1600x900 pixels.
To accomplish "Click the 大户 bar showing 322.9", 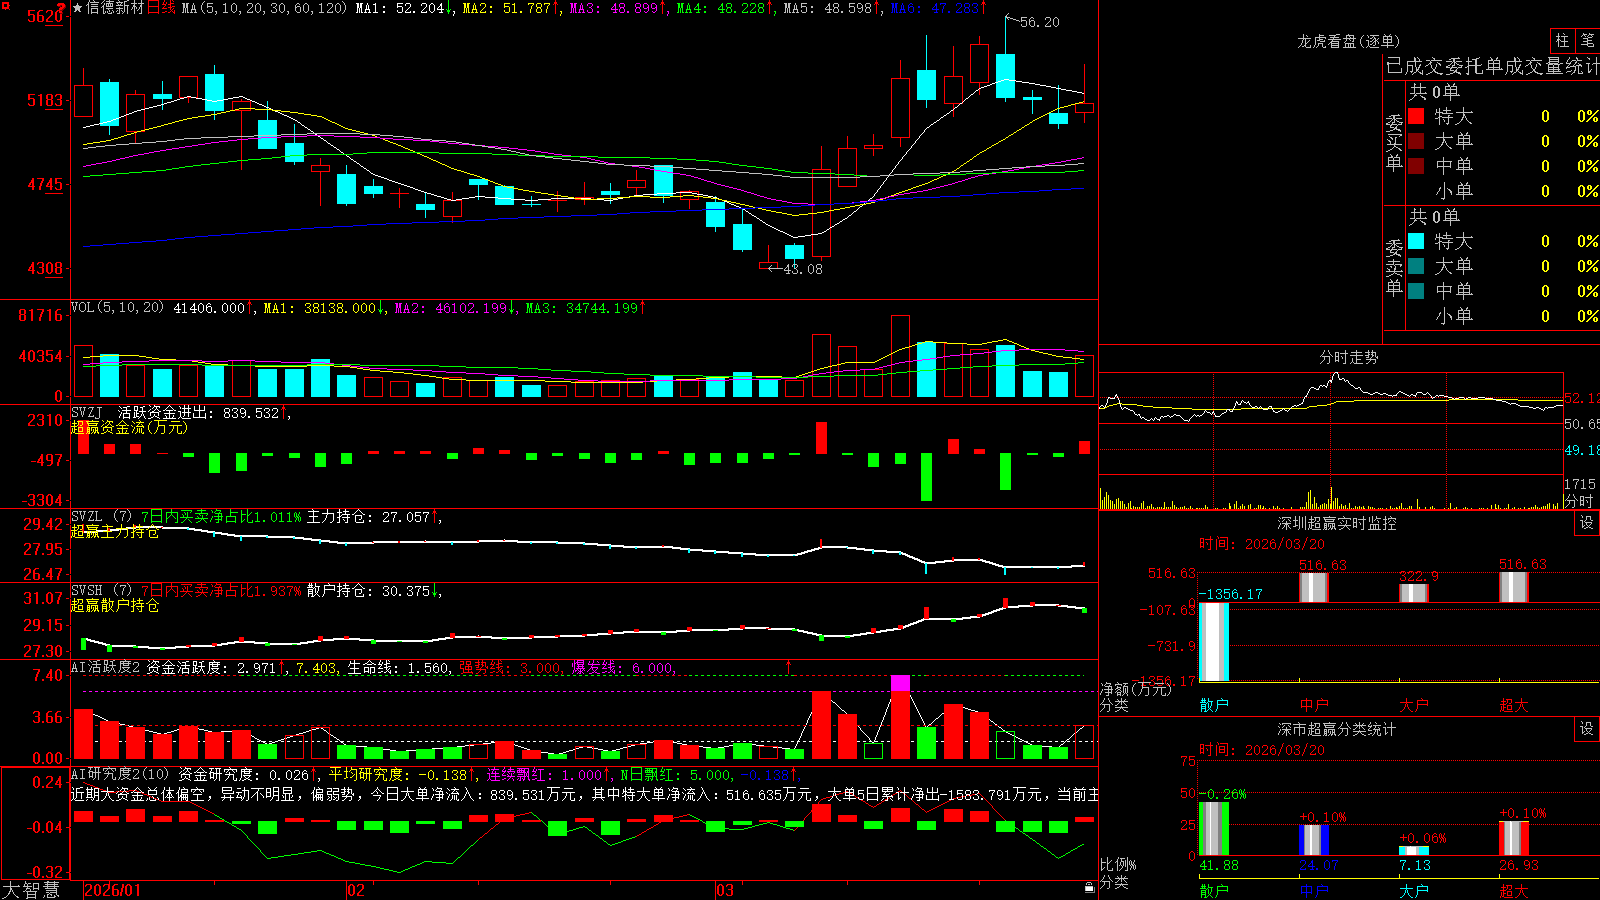I will click(x=1414, y=593).
